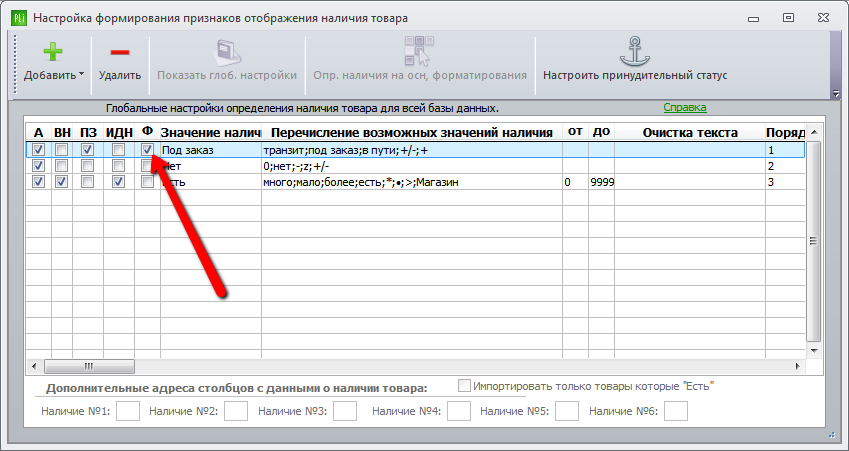Click the red minus Удалить icon
Image resolution: width=849 pixels, height=451 pixels.
pyautogui.click(x=120, y=53)
